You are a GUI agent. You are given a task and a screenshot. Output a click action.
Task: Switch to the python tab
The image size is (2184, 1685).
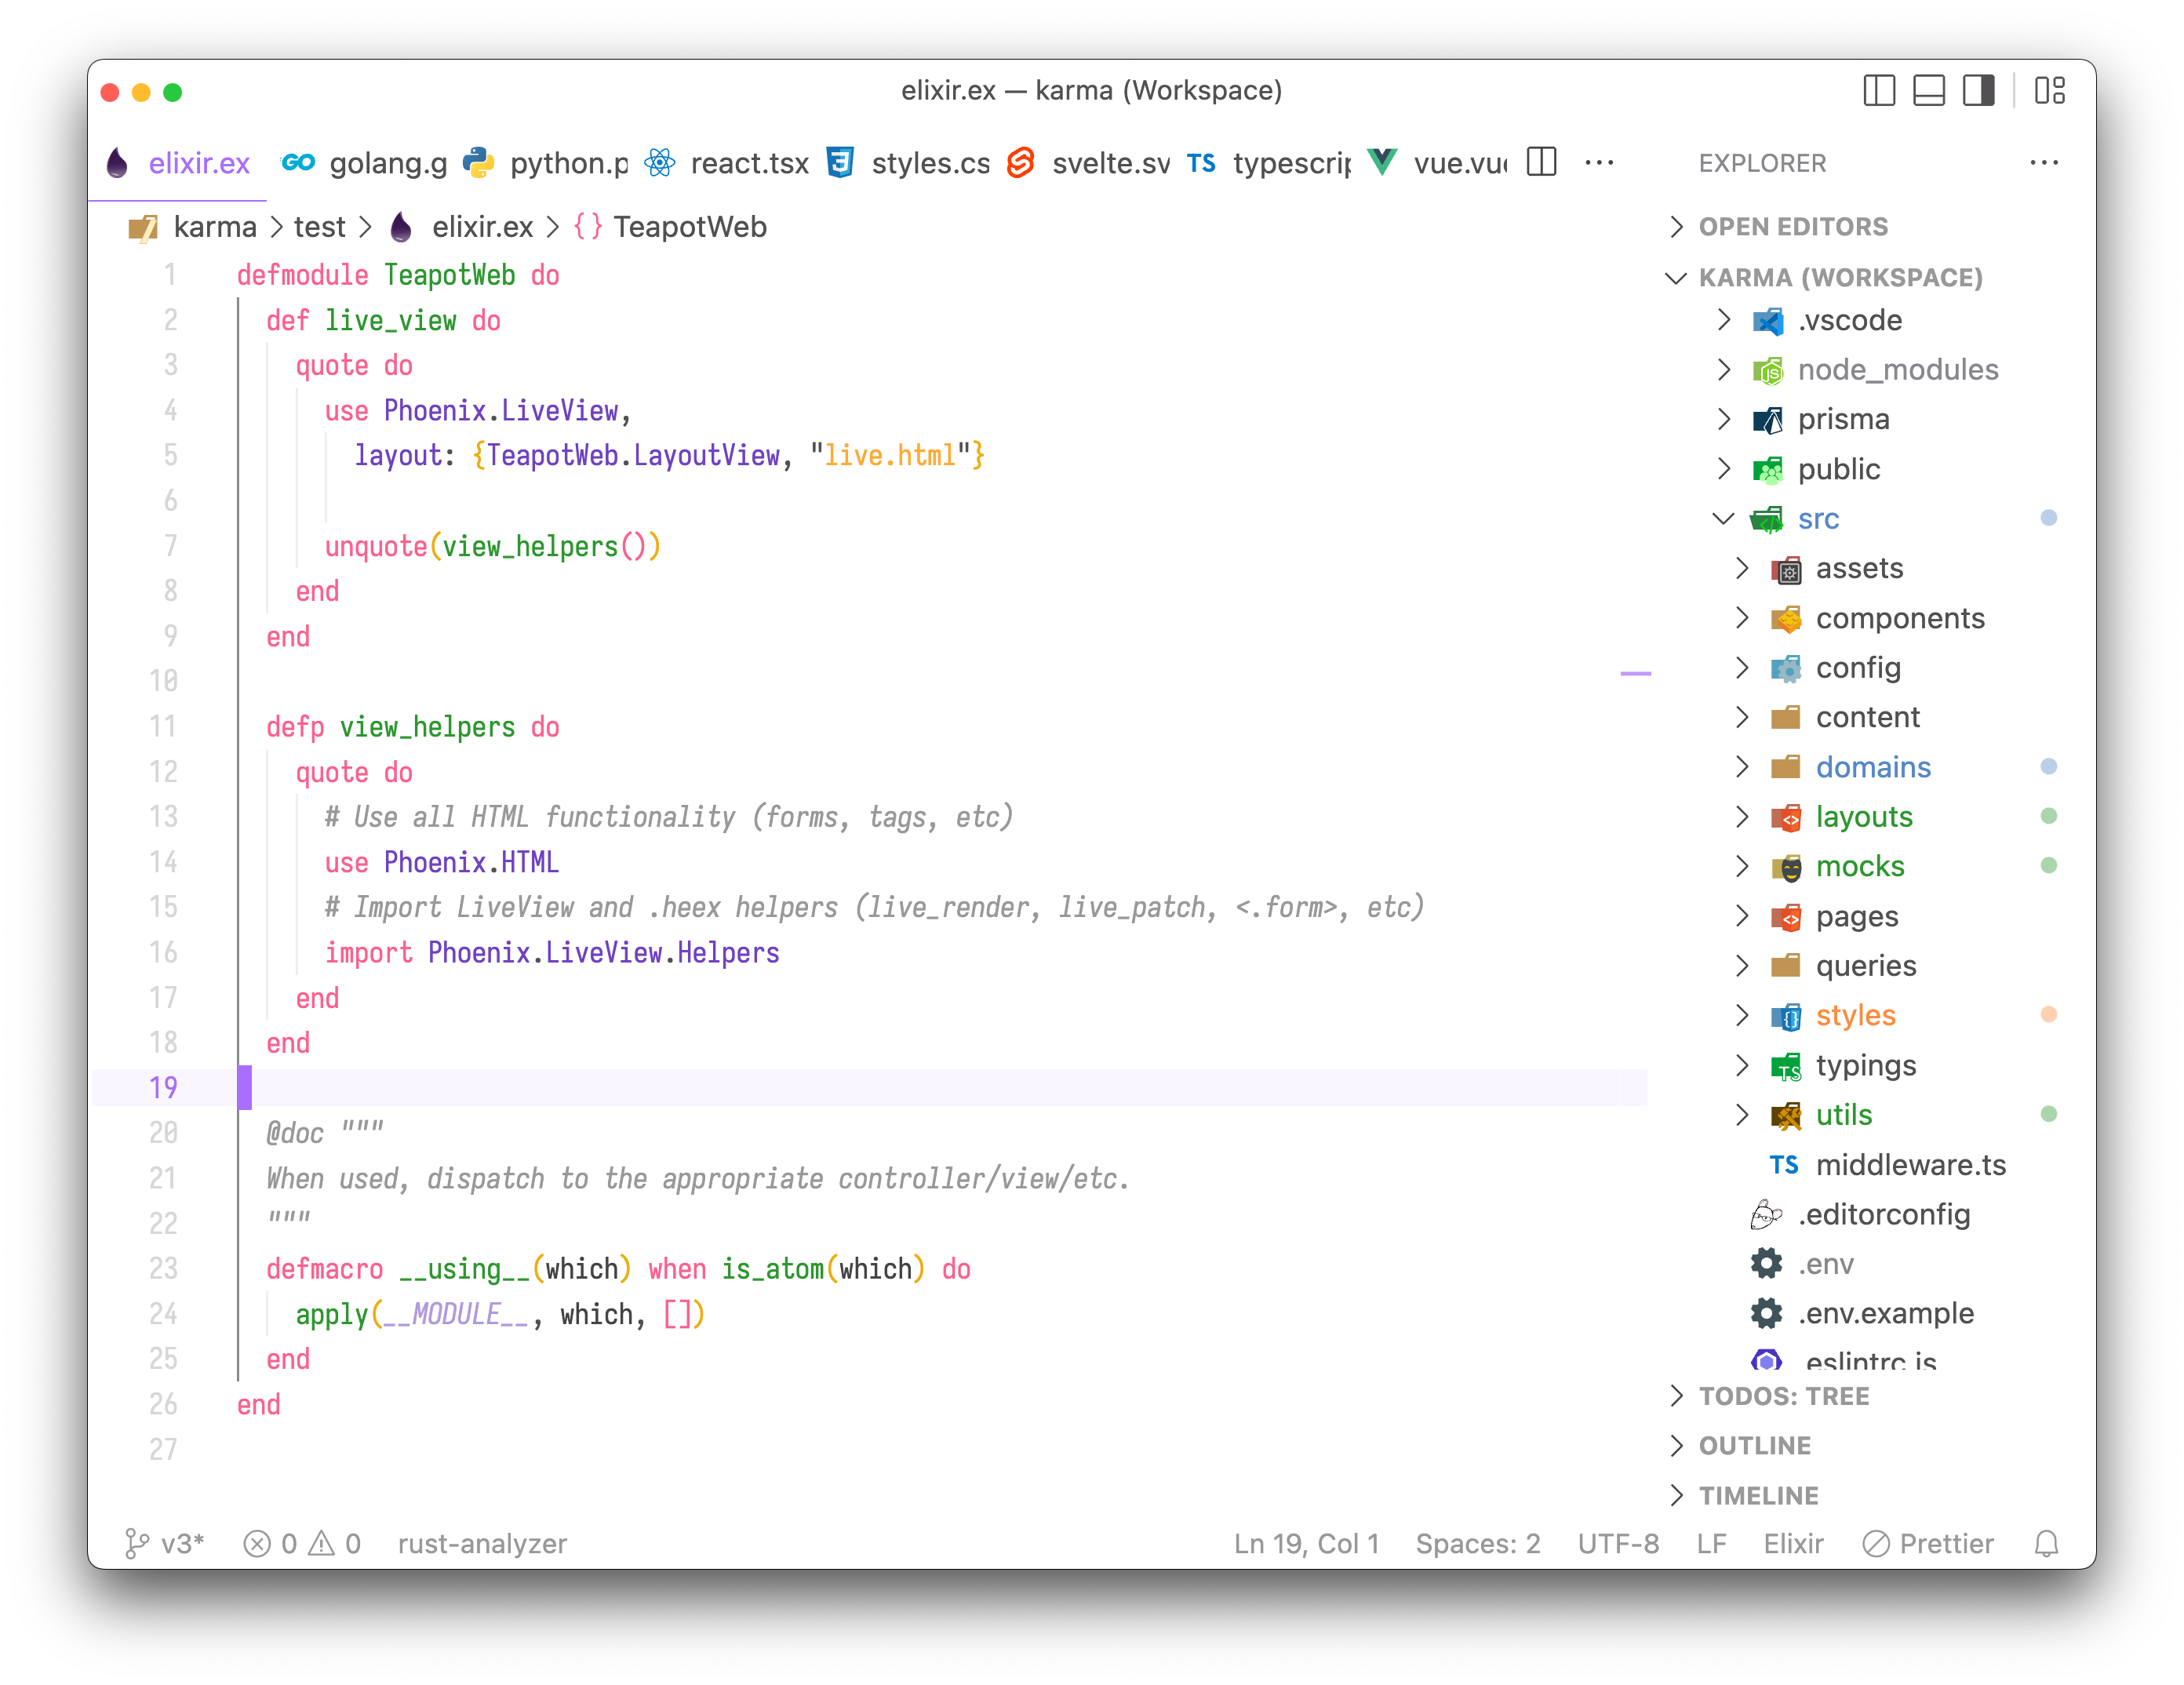click(567, 163)
